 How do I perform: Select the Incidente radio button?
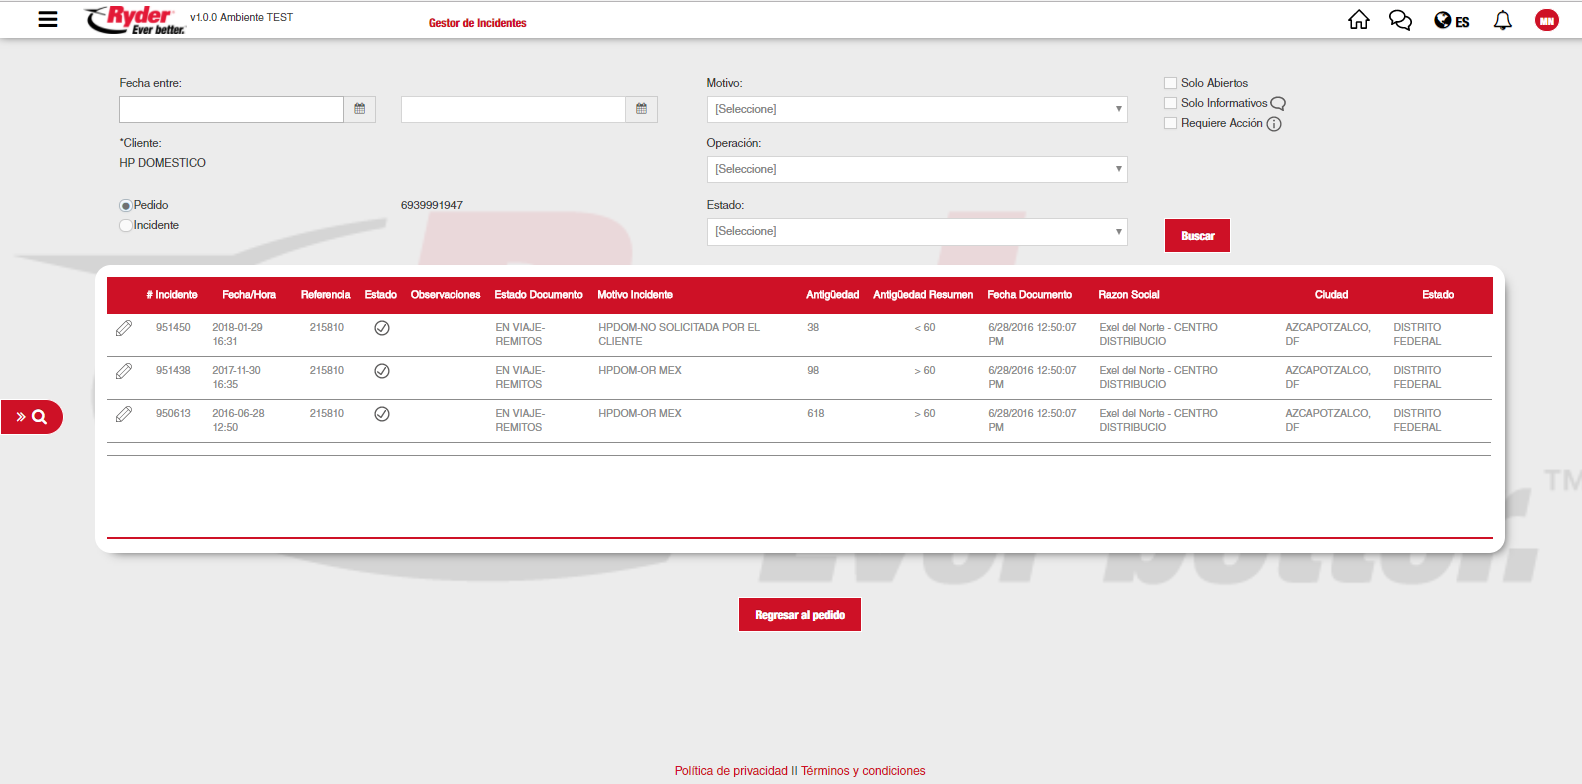(x=126, y=226)
